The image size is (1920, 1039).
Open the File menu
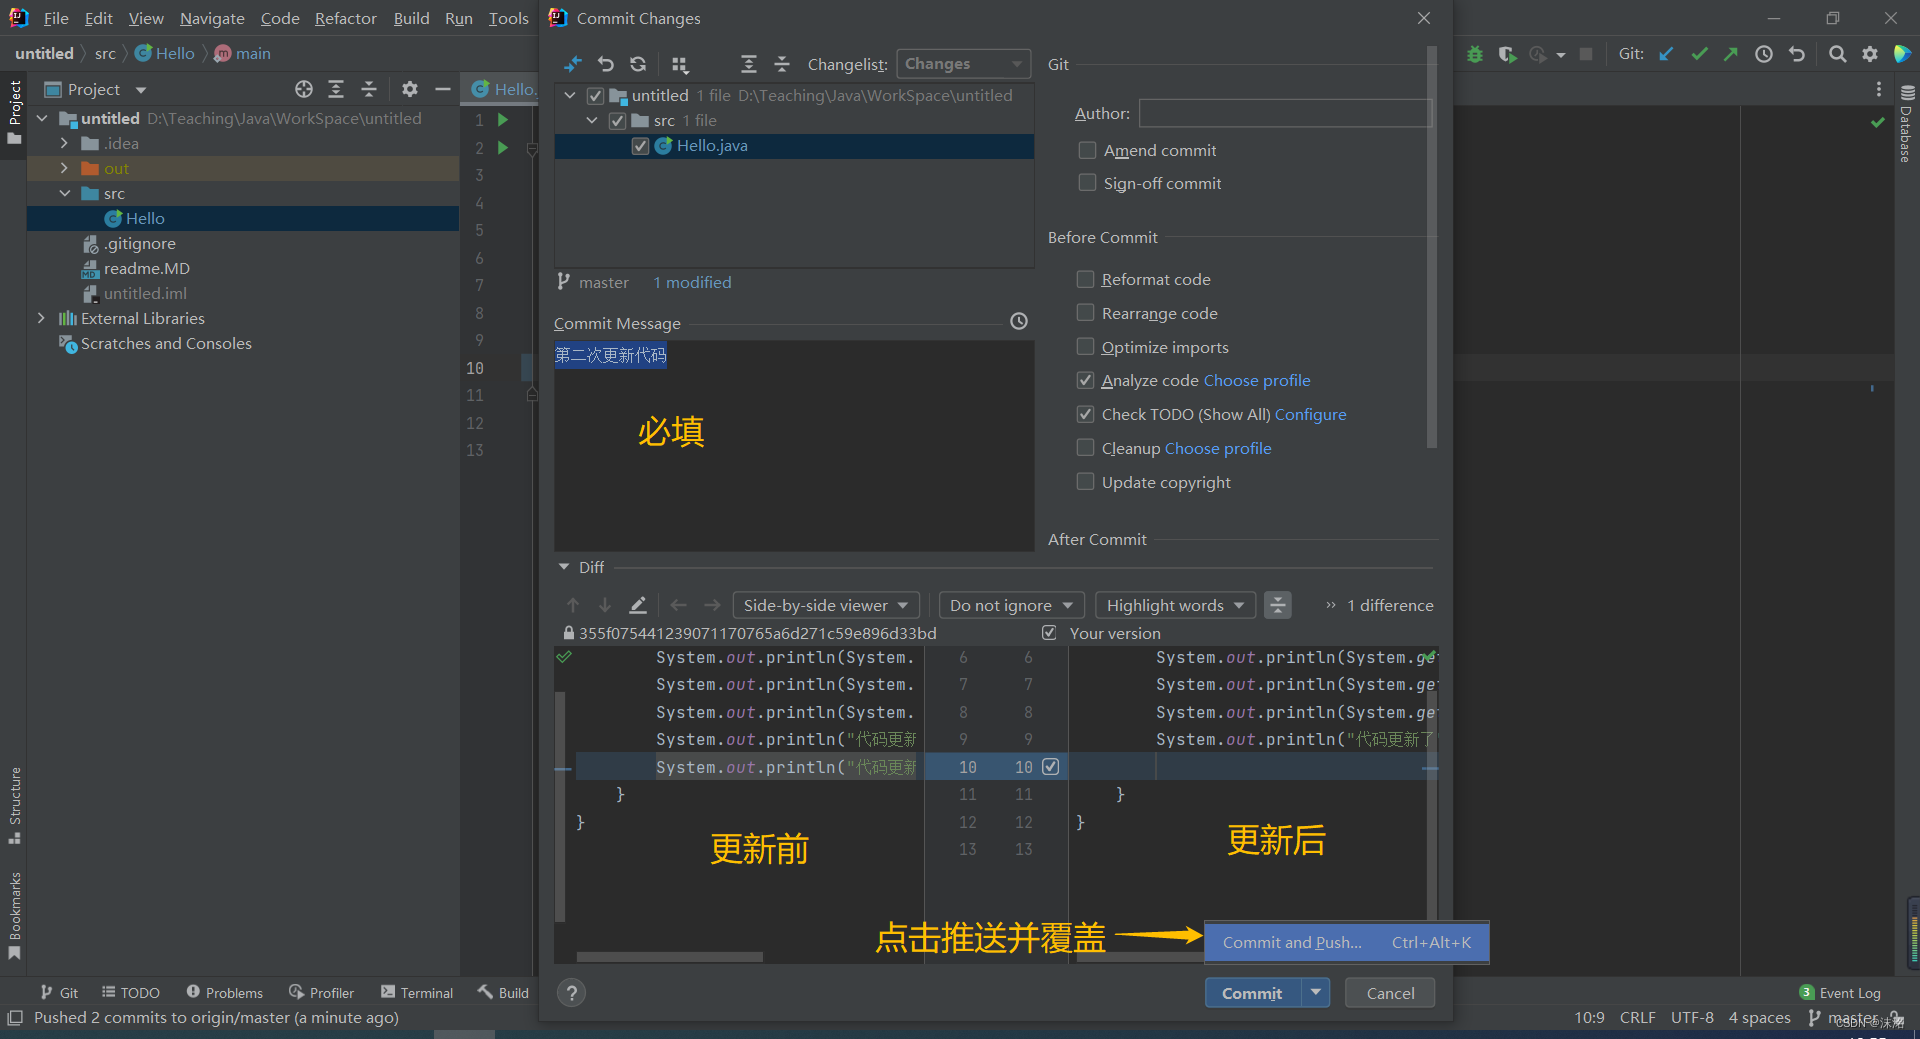[56, 19]
